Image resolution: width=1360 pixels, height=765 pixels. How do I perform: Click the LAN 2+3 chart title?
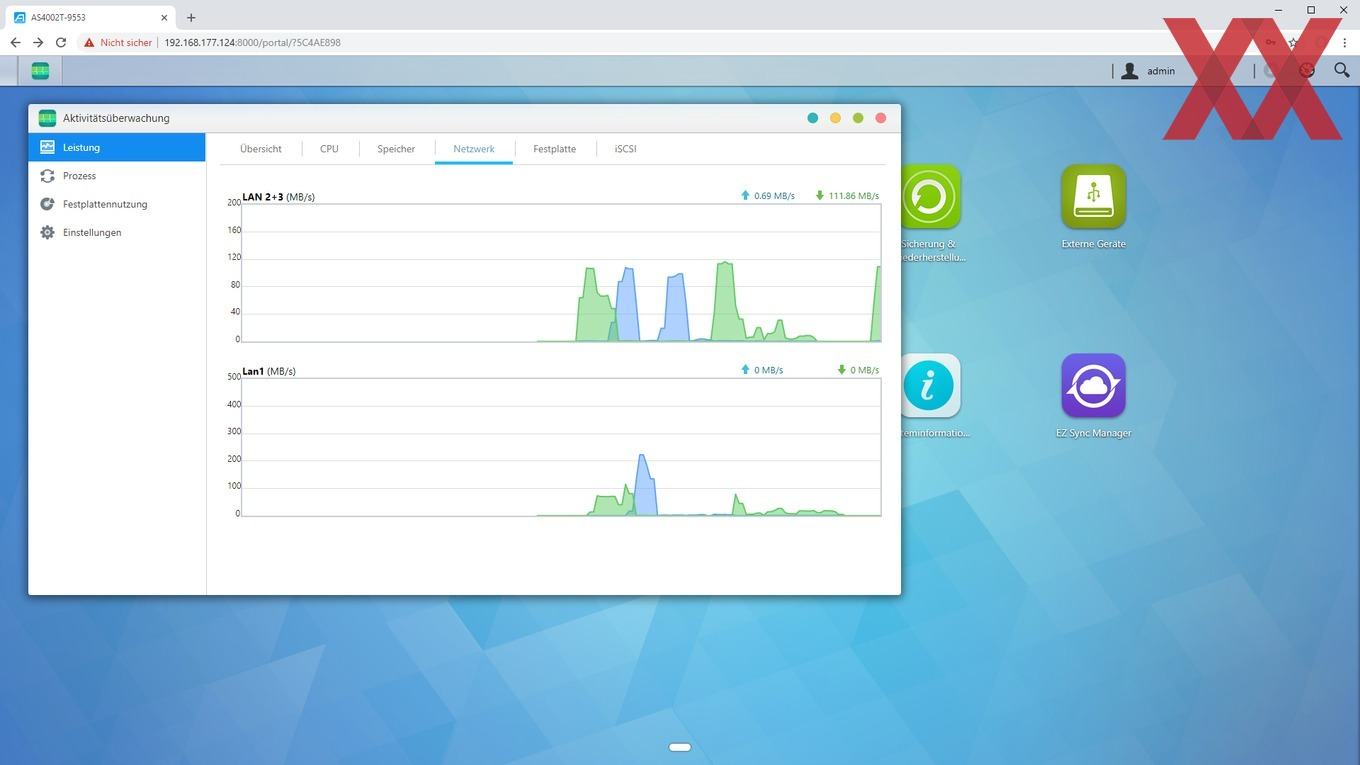point(278,197)
